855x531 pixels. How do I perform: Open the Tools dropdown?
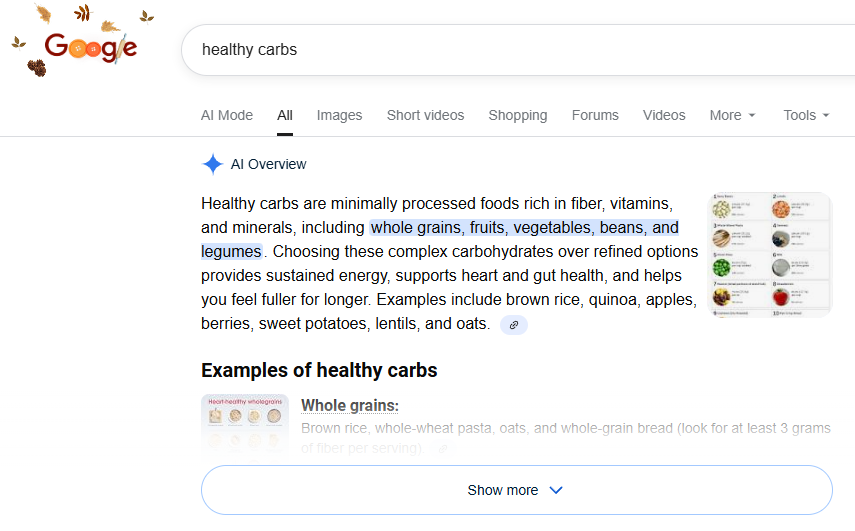click(x=806, y=115)
